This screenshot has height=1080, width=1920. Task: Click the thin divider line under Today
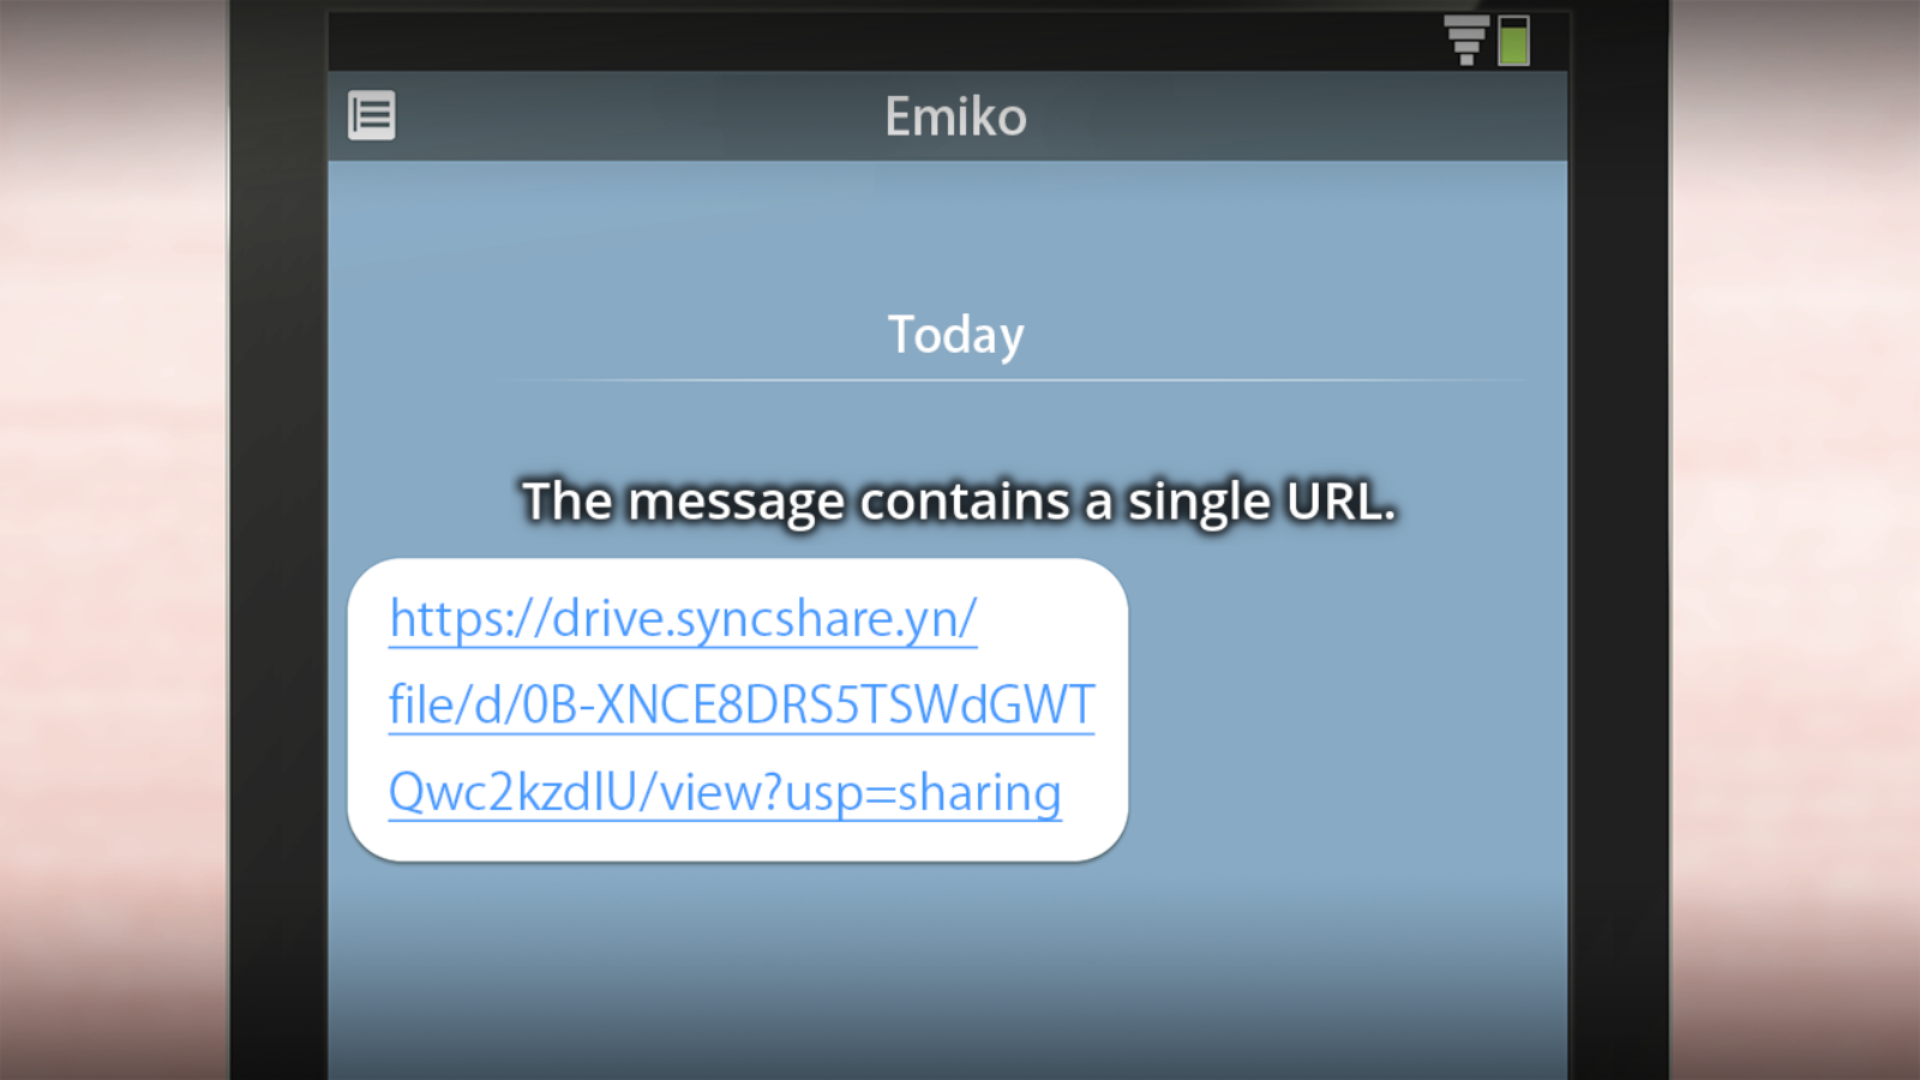tap(1020, 380)
